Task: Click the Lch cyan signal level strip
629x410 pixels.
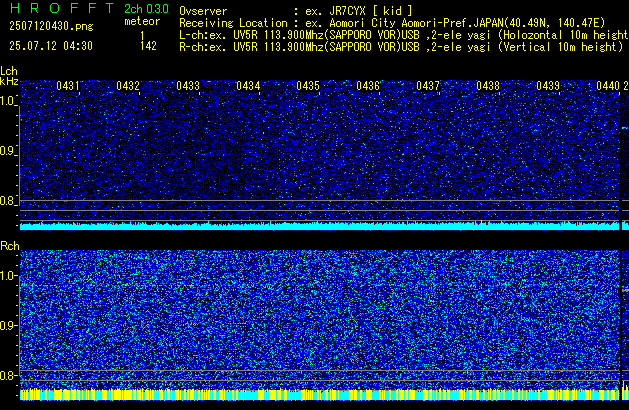Action: pyautogui.click(x=320, y=226)
